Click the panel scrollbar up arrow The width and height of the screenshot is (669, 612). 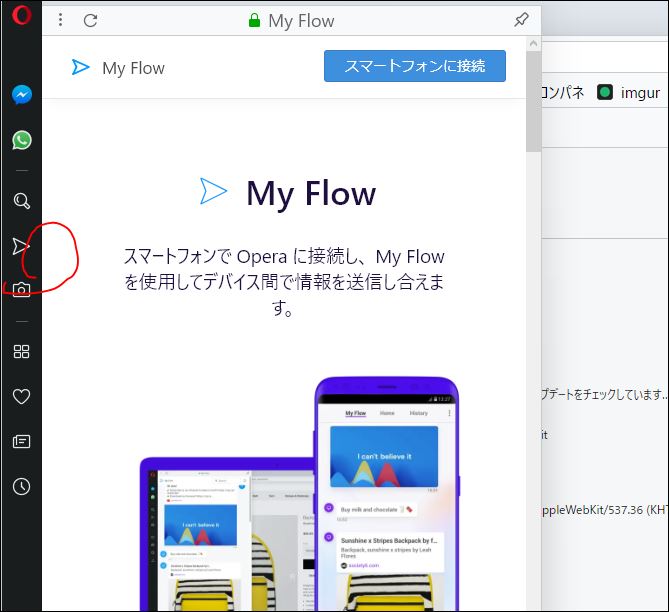[x=533, y=44]
